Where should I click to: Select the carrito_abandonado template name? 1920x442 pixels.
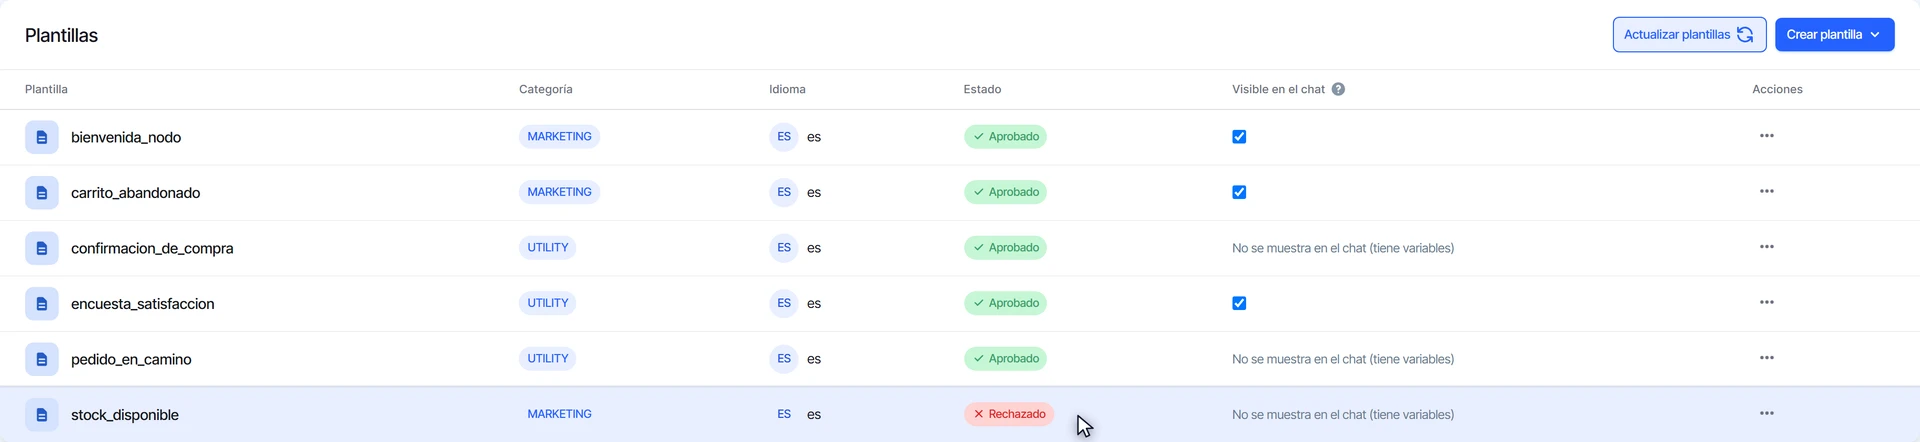pyautogui.click(x=135, y=193)
